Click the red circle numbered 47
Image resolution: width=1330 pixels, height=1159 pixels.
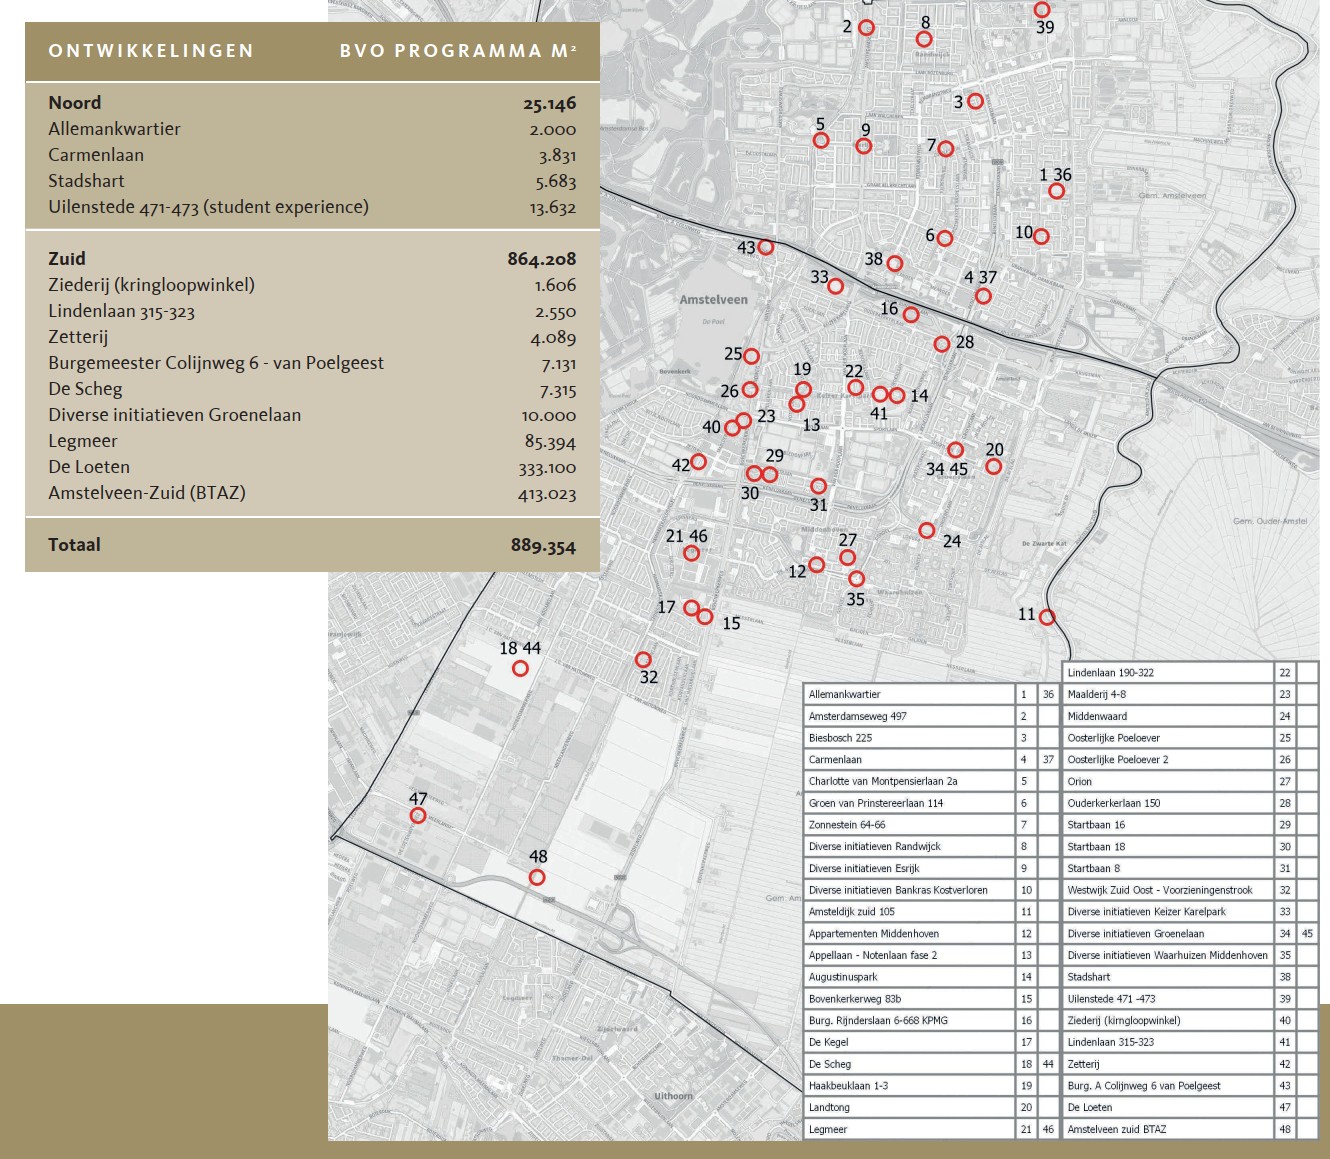[x=418, y=816]
